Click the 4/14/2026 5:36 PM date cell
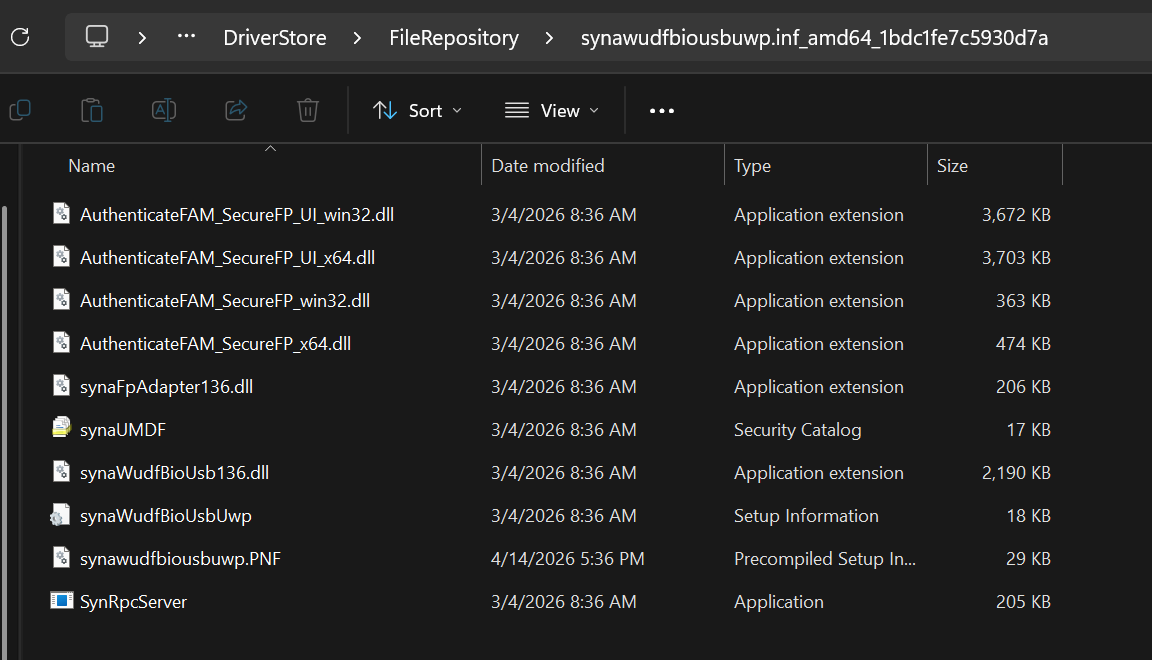This screenshot has width=1152, height=660. (567, 559)
